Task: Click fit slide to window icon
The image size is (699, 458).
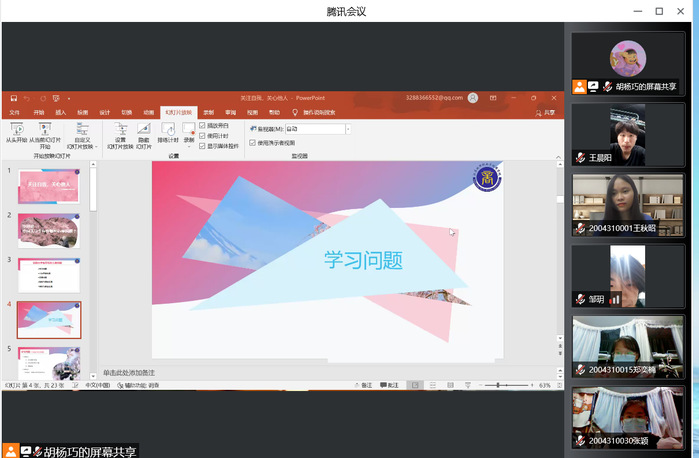Action: [559, 385]
